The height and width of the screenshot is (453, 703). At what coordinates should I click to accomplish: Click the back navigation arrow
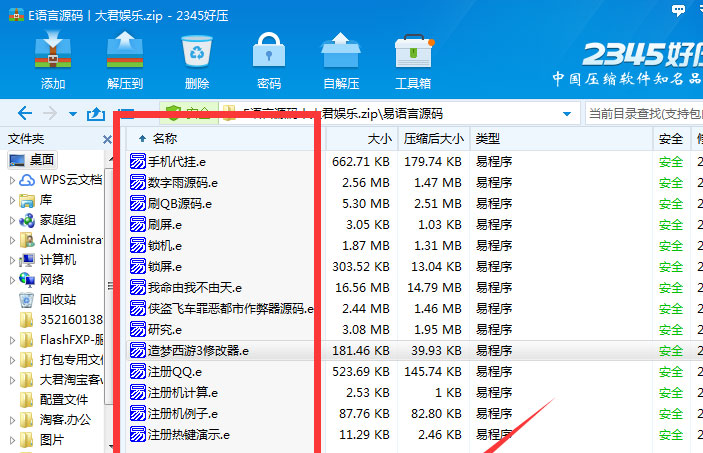point(25,114)
